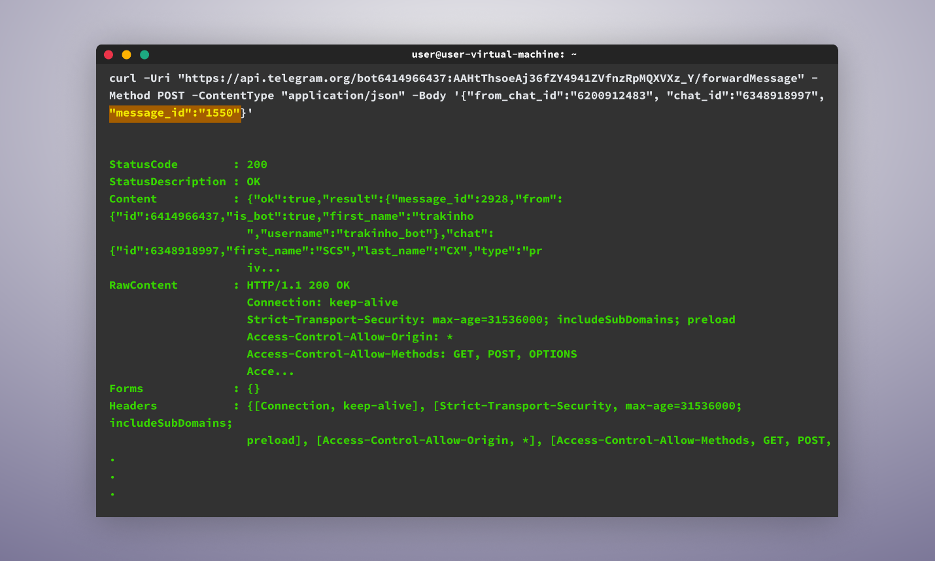Click the "last_name":"CX" text

[412, 251]
